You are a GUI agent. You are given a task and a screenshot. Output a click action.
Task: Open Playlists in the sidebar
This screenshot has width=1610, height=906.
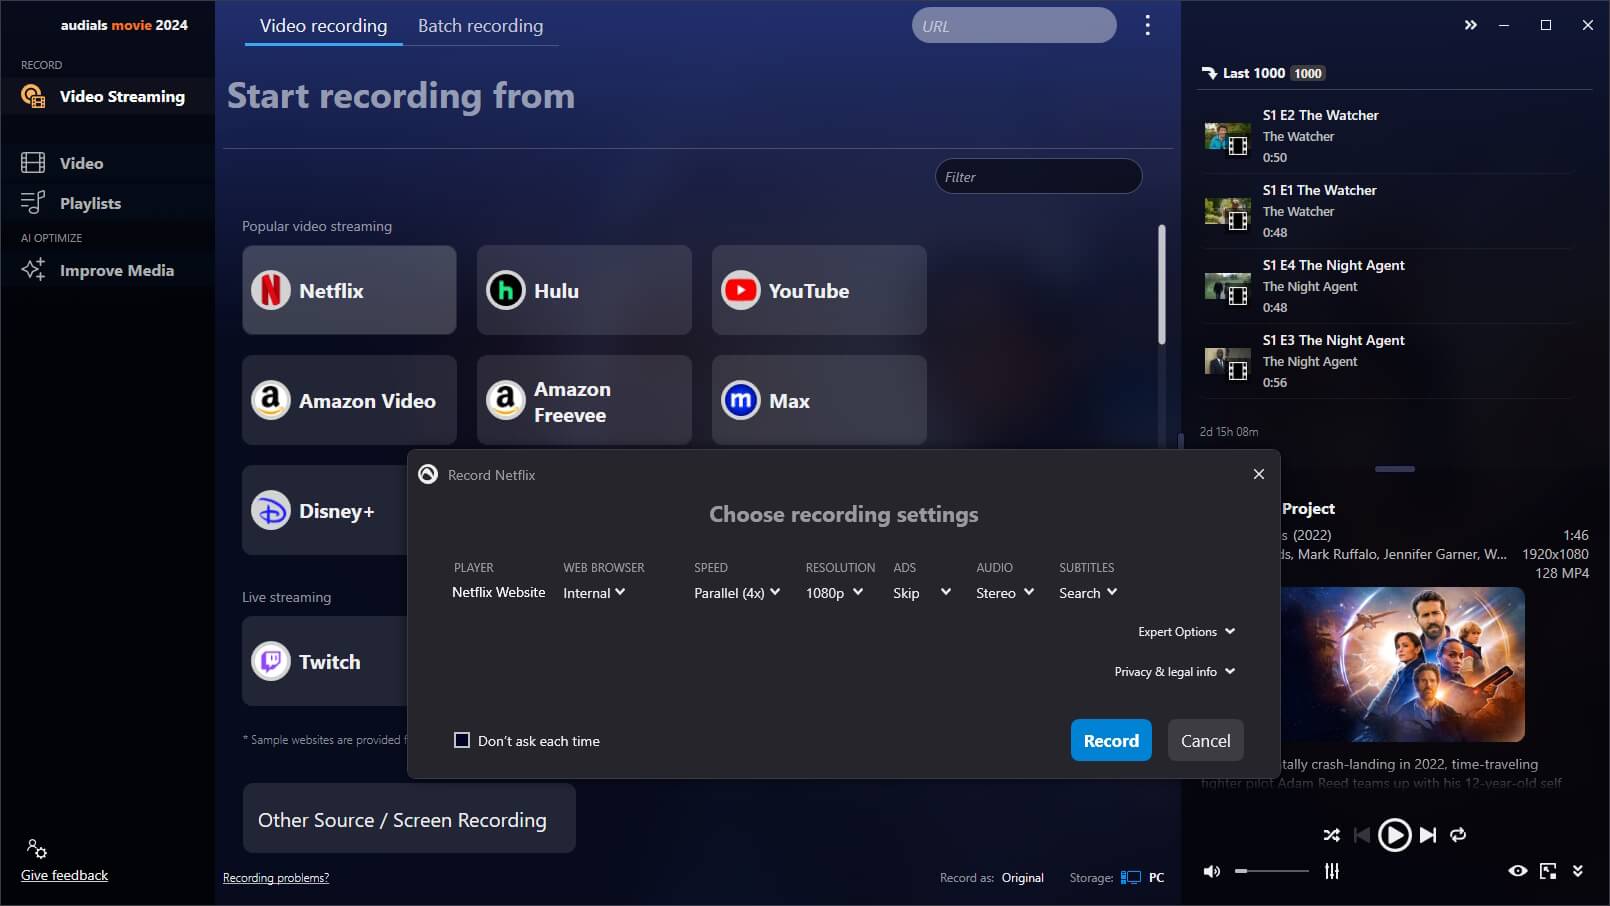pyautogui.click(x=107, y=203)
